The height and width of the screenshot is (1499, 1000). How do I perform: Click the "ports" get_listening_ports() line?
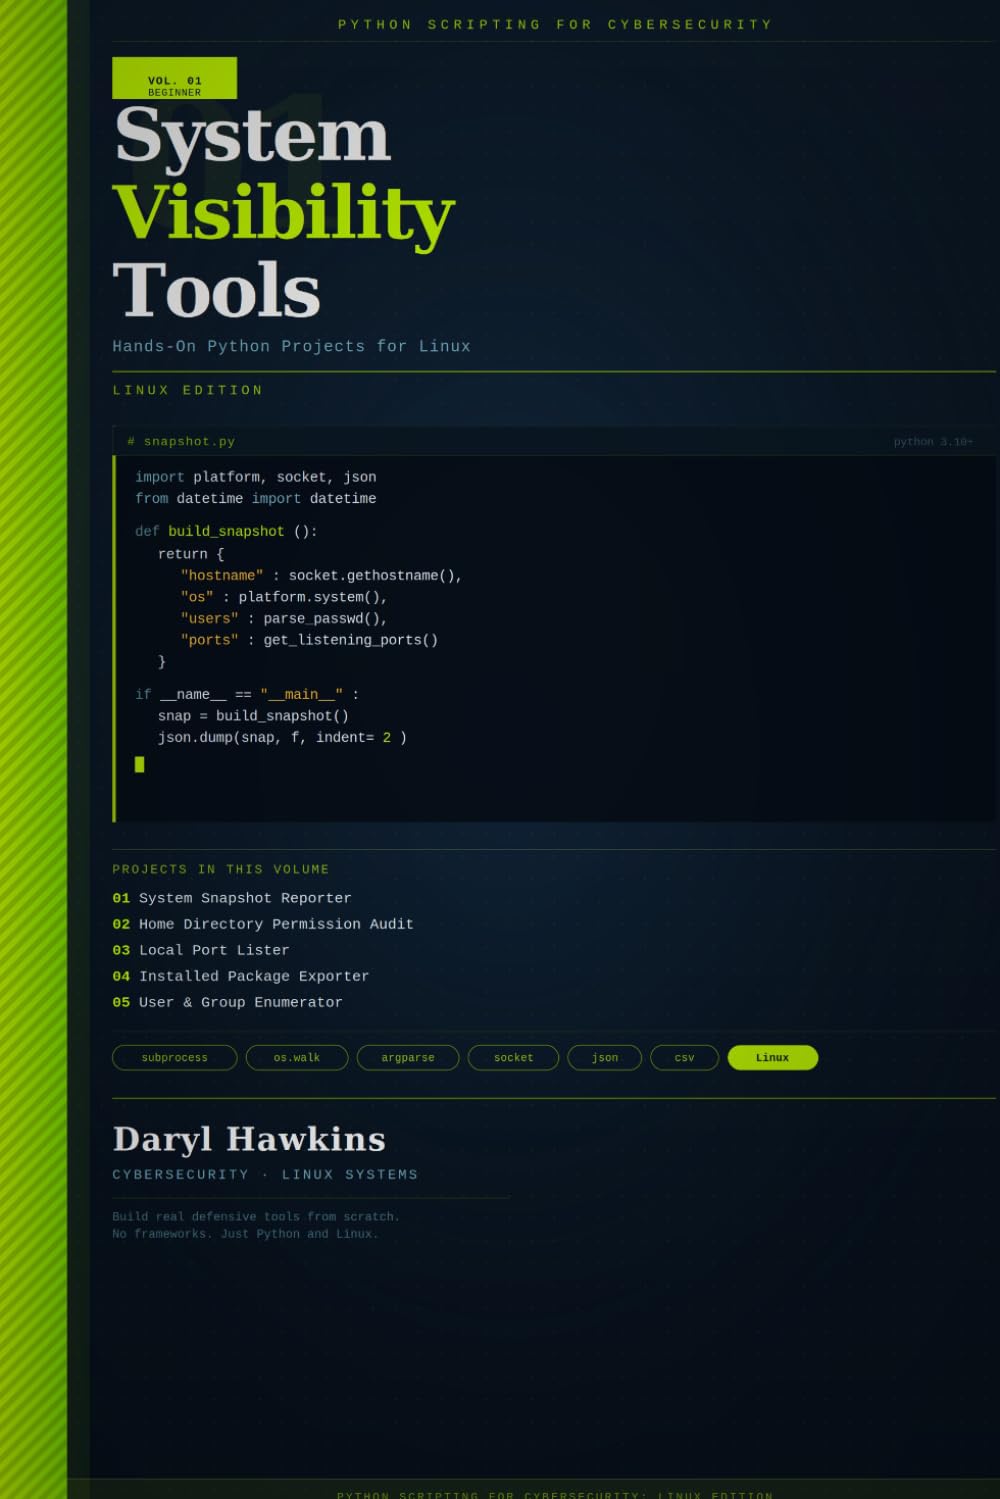[x=309, y=640]
